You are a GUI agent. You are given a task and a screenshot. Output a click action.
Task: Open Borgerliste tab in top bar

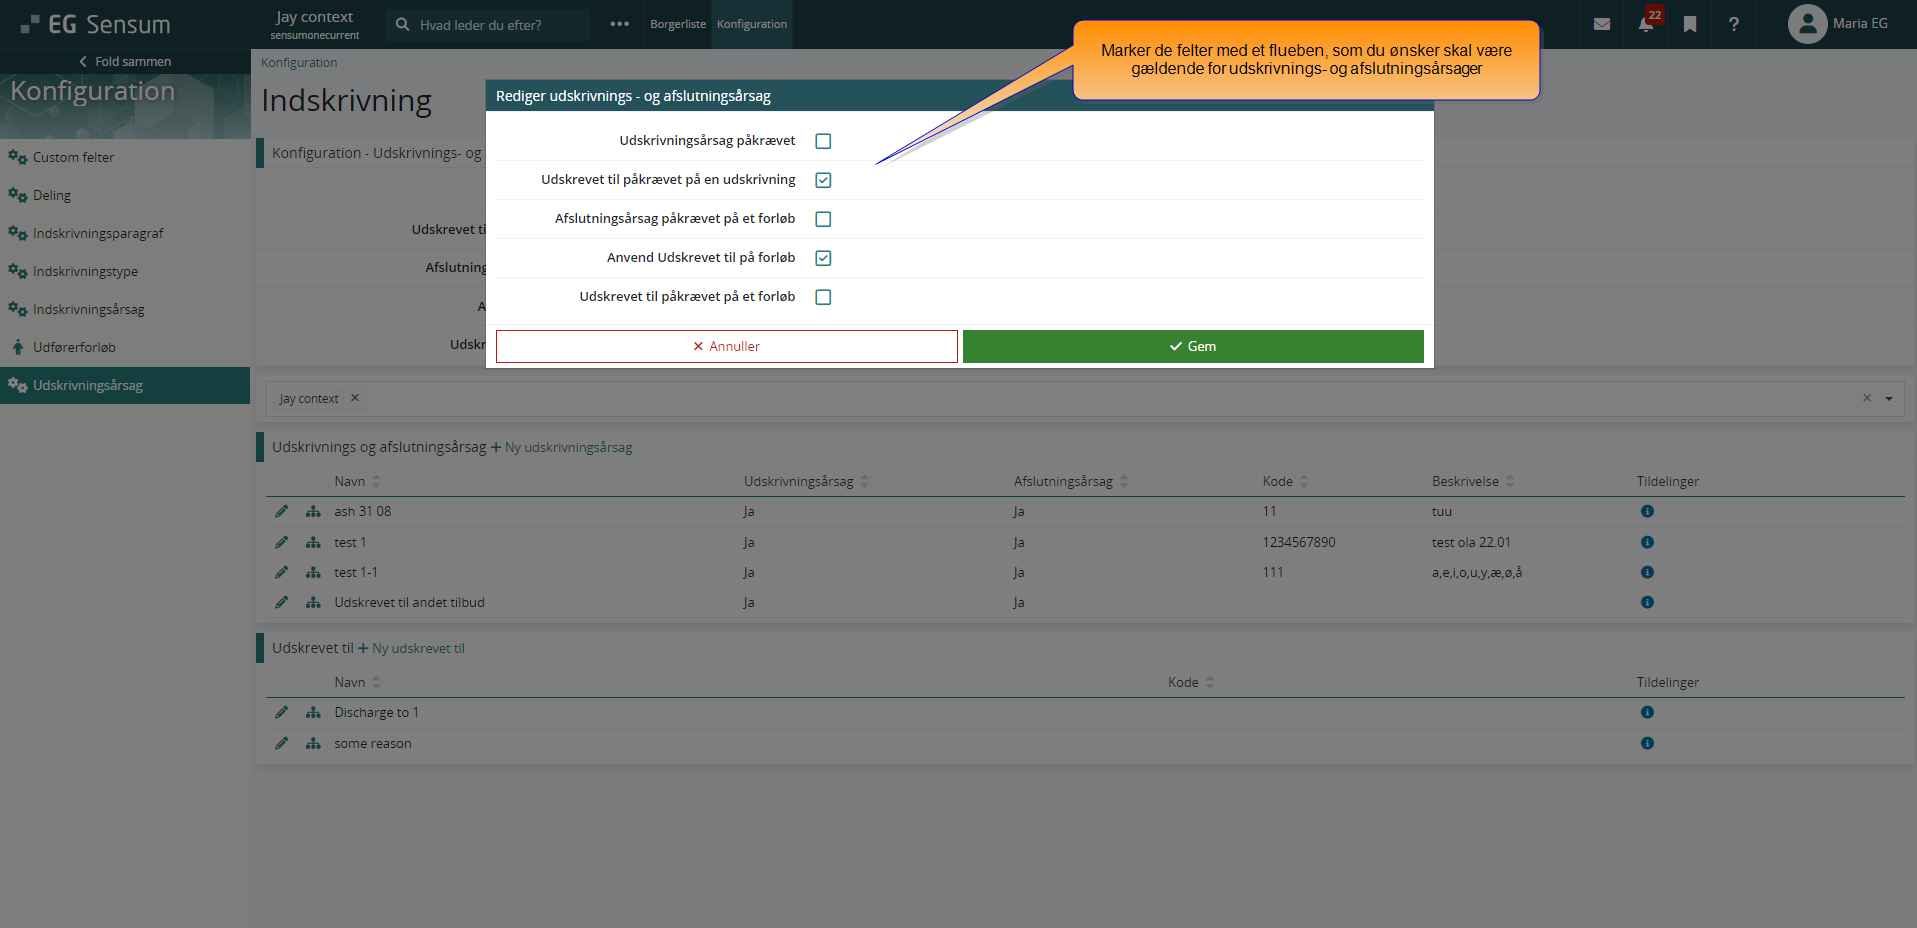(677, 24)
